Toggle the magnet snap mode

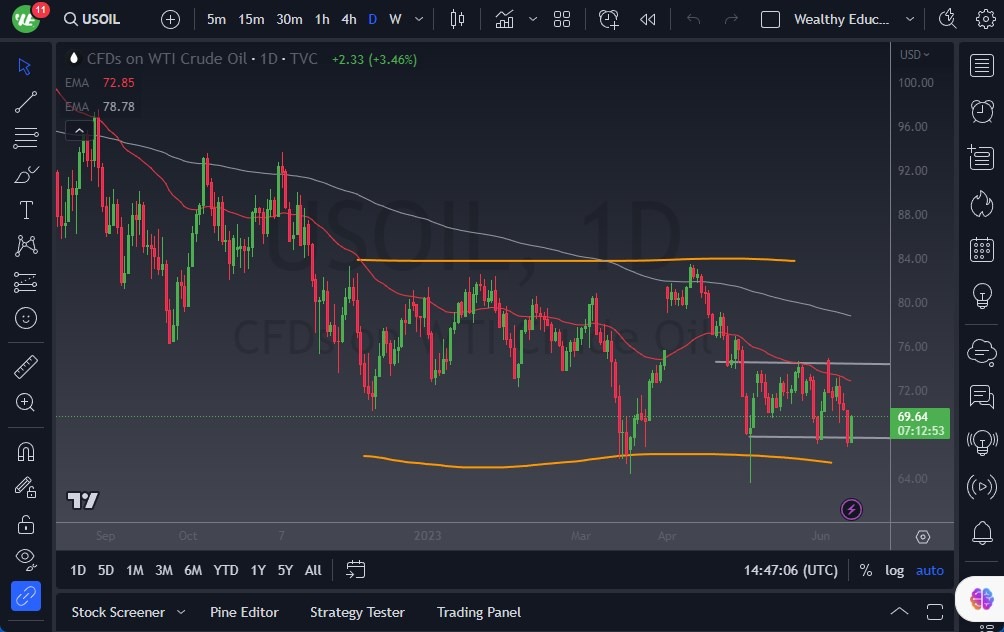click(26, 452)
